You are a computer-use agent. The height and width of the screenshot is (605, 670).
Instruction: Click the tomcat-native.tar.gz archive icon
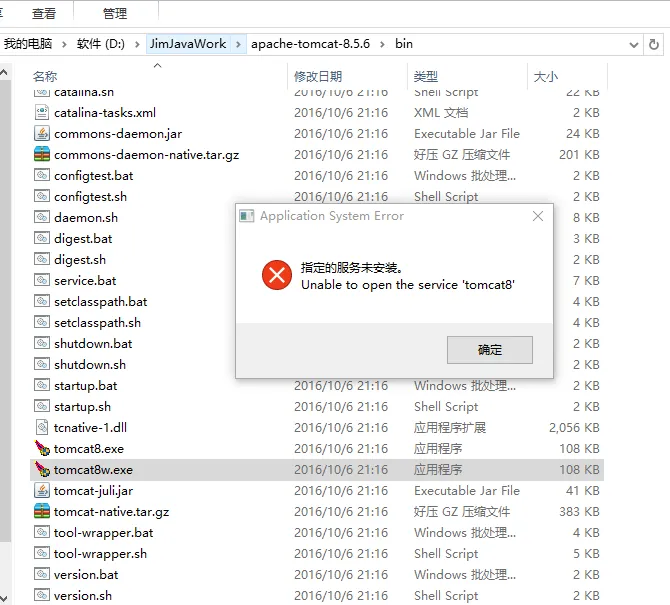[x=41, y=511]
